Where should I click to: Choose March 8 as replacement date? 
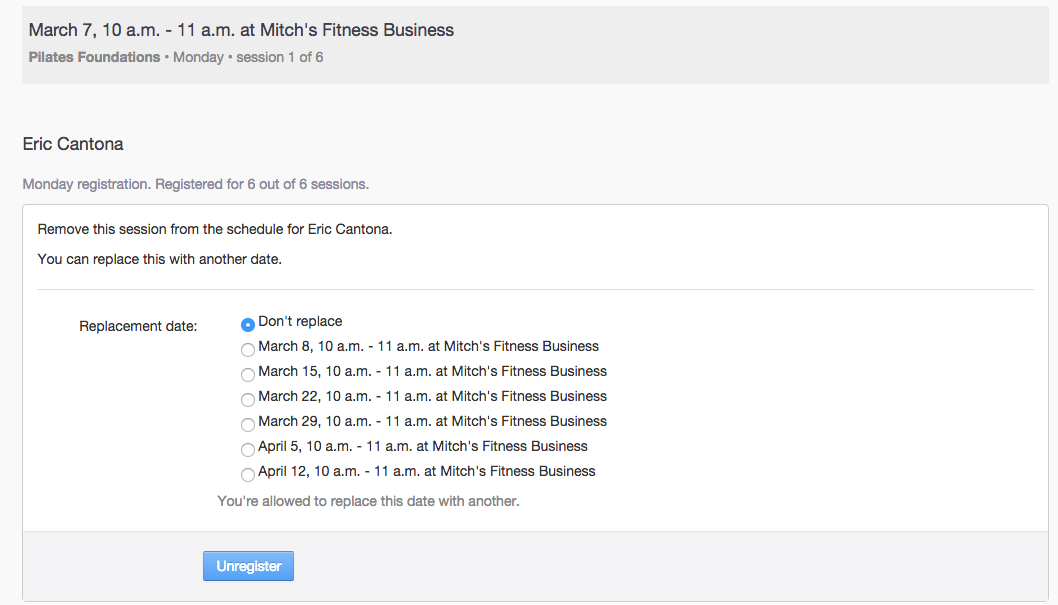coord(248,349)
